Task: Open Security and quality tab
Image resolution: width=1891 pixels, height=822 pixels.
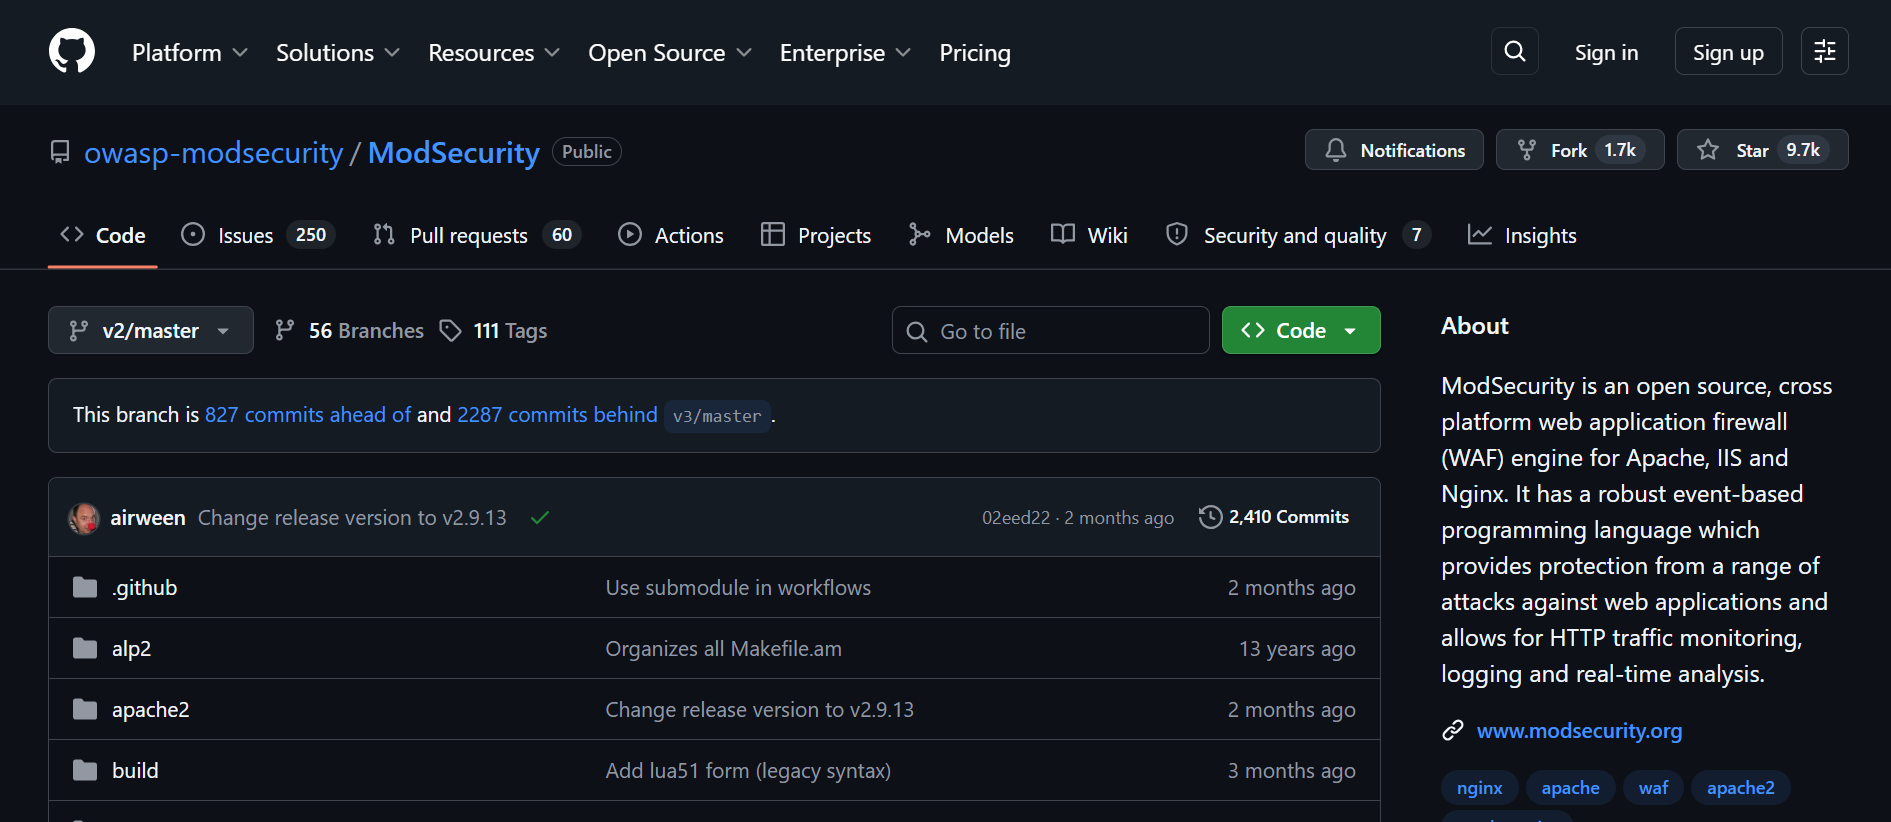Action: pyautogui.click(x=1298, y=235)
